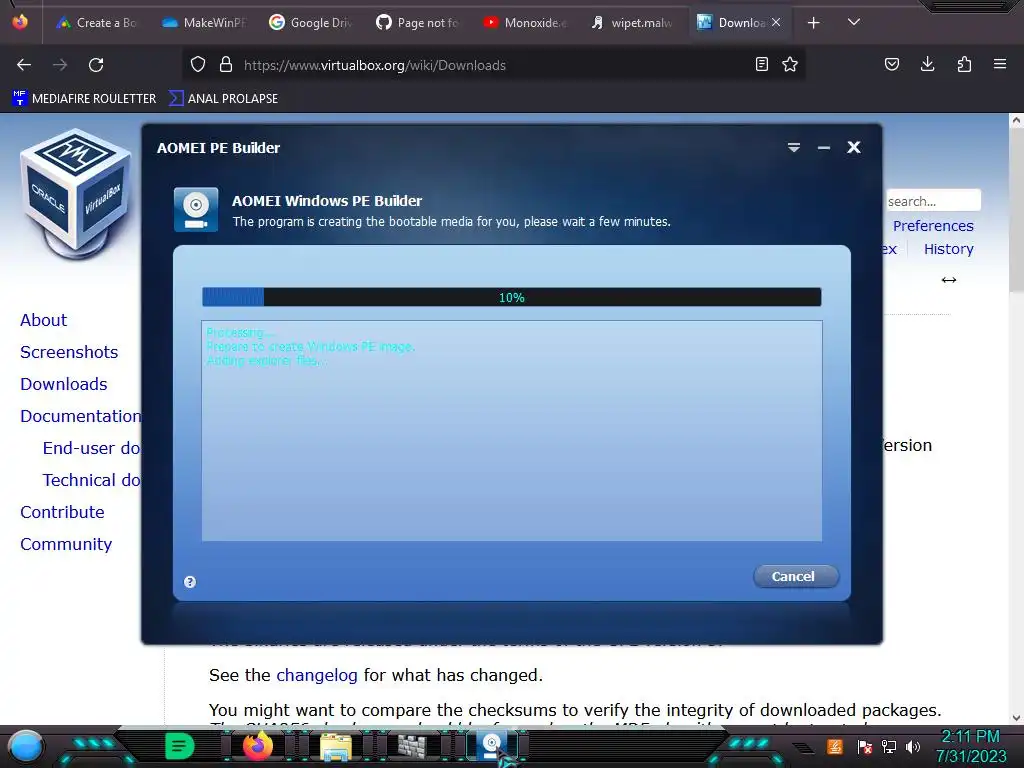The image size is (1024, 768).
Task: Switch to the MakeWinPE browser tab
Action: click(204, 23)
